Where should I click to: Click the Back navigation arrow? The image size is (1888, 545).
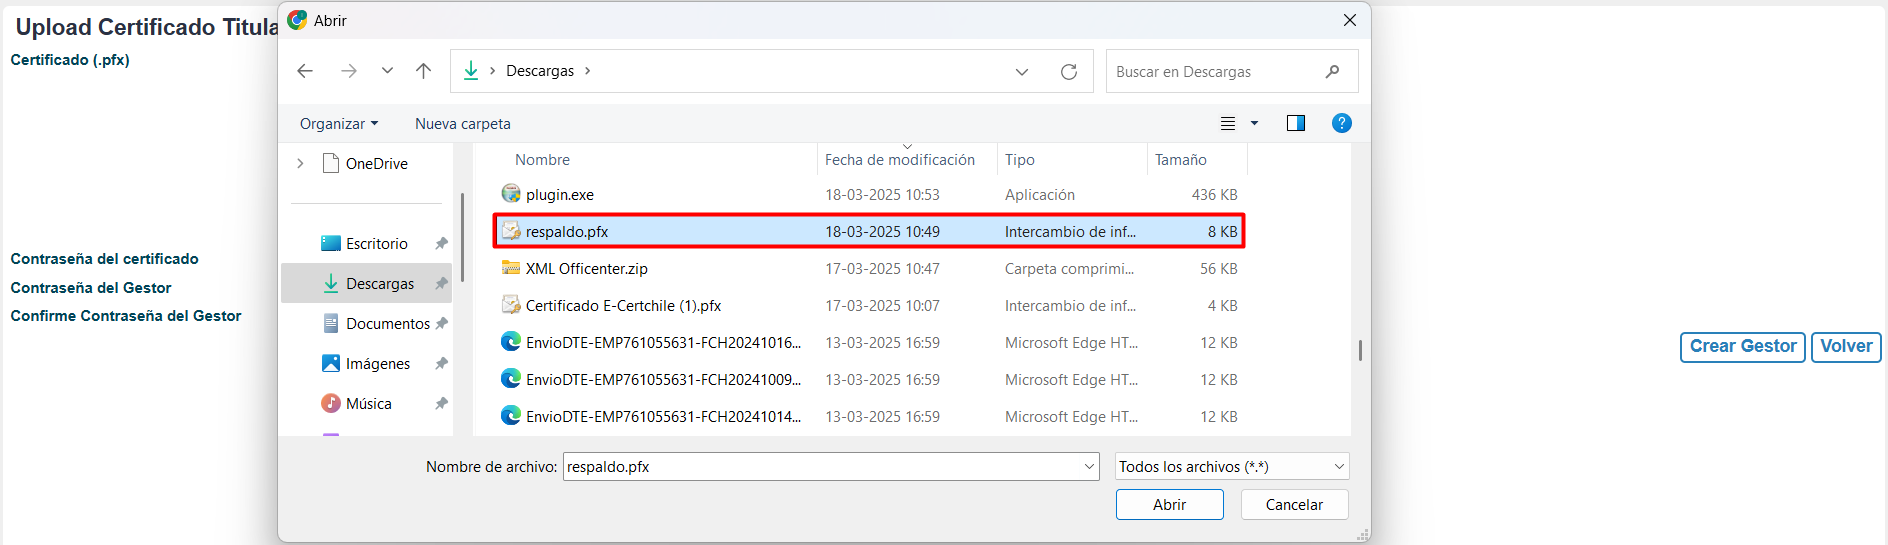point(305,71)
